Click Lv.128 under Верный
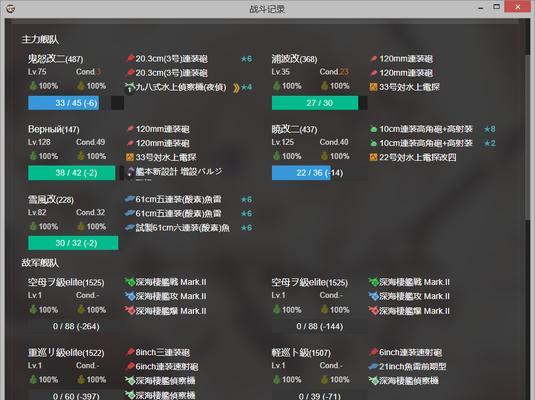 (39, 142)
